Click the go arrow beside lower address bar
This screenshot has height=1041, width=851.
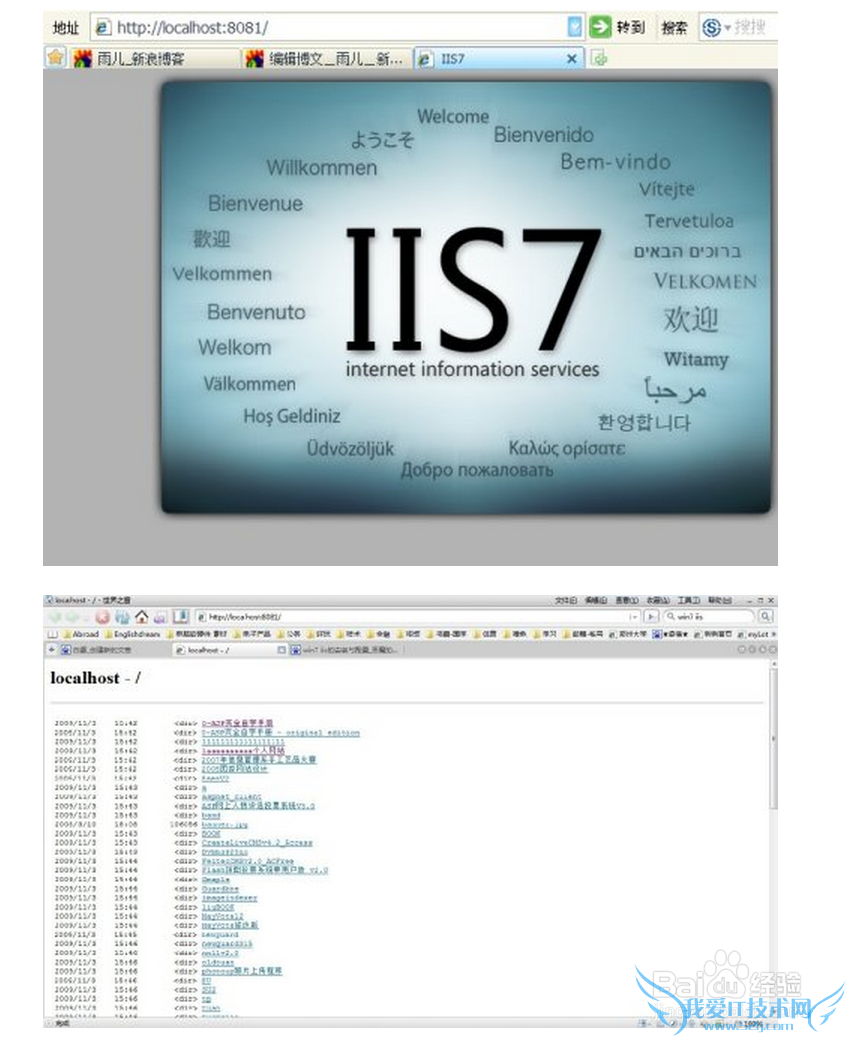(x=652, y=617)
